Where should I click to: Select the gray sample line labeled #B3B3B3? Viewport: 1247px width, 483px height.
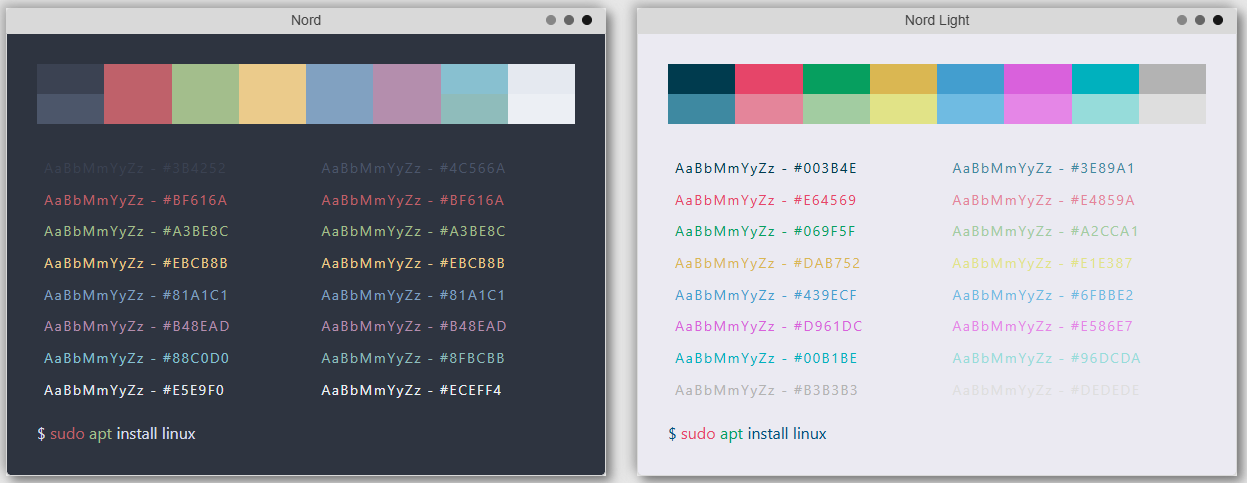coord(766,390)
